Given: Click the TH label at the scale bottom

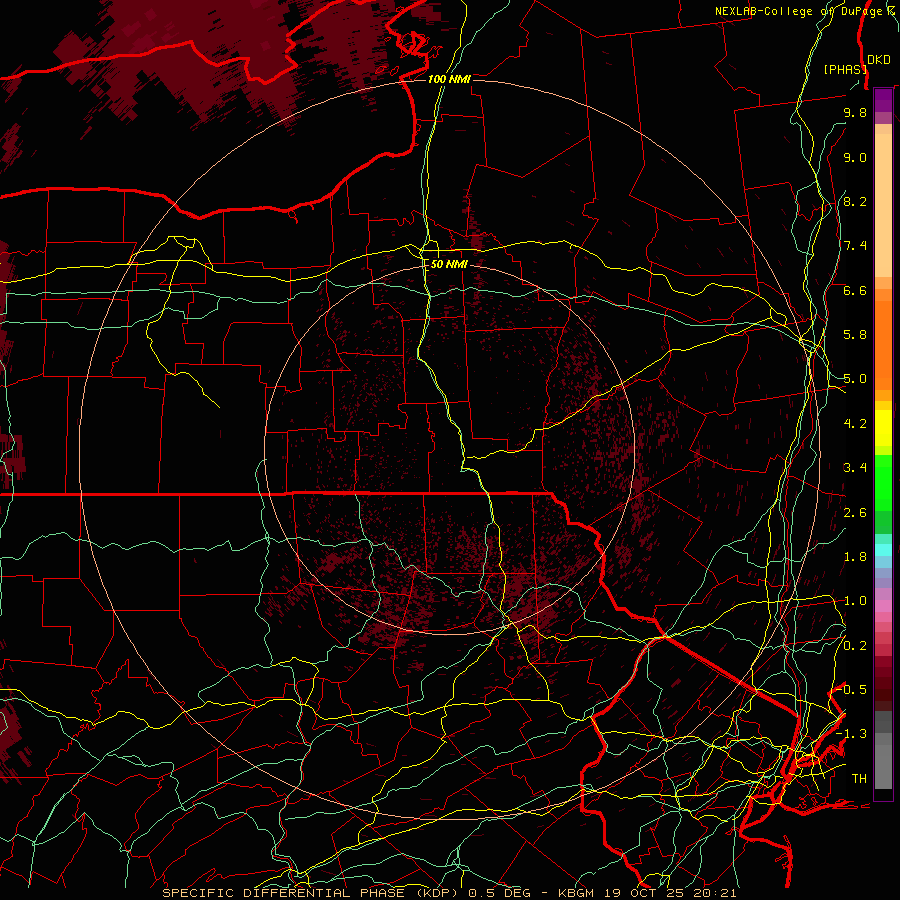Looking at the screenshot, I should (x=859, y=779).
